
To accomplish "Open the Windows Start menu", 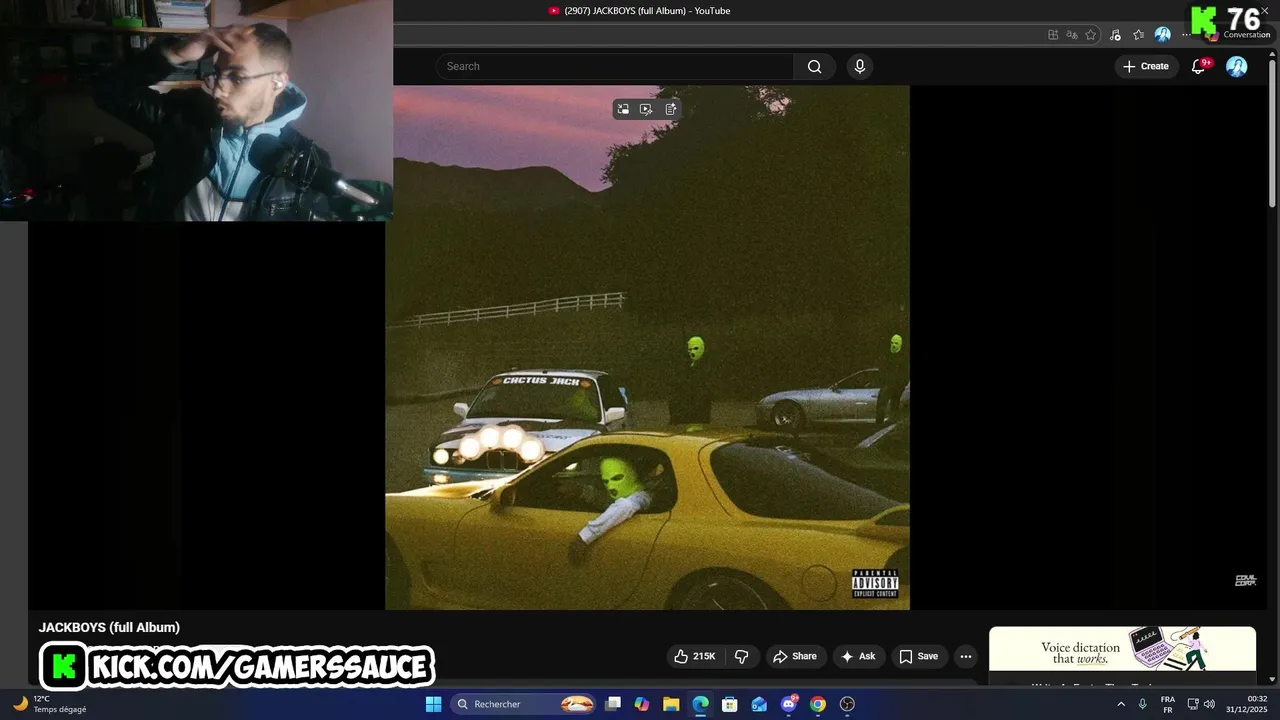I will (433, 704).
